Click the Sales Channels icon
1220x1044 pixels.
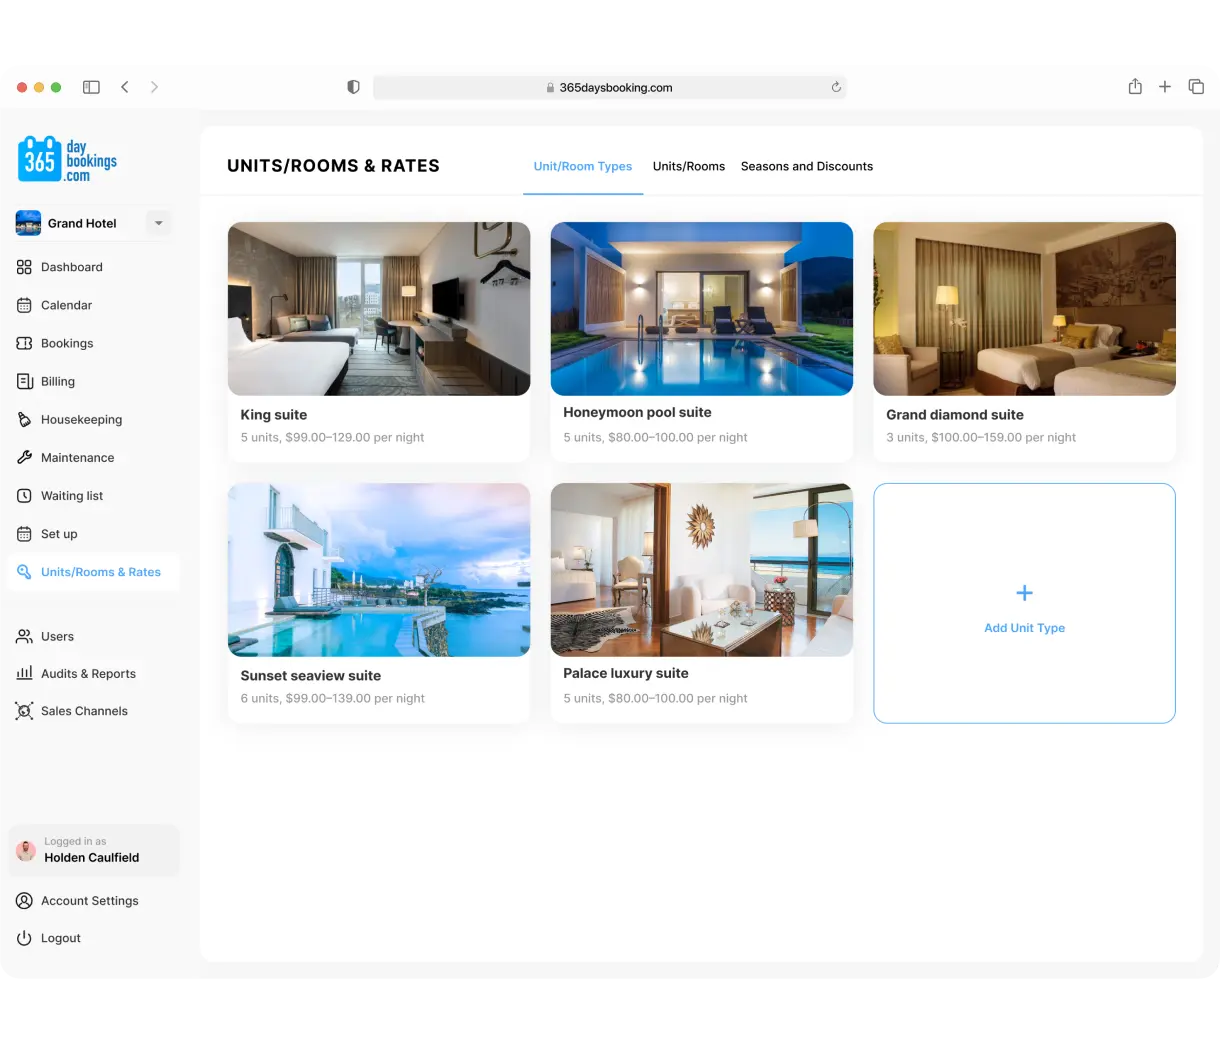tap(24, 711)
